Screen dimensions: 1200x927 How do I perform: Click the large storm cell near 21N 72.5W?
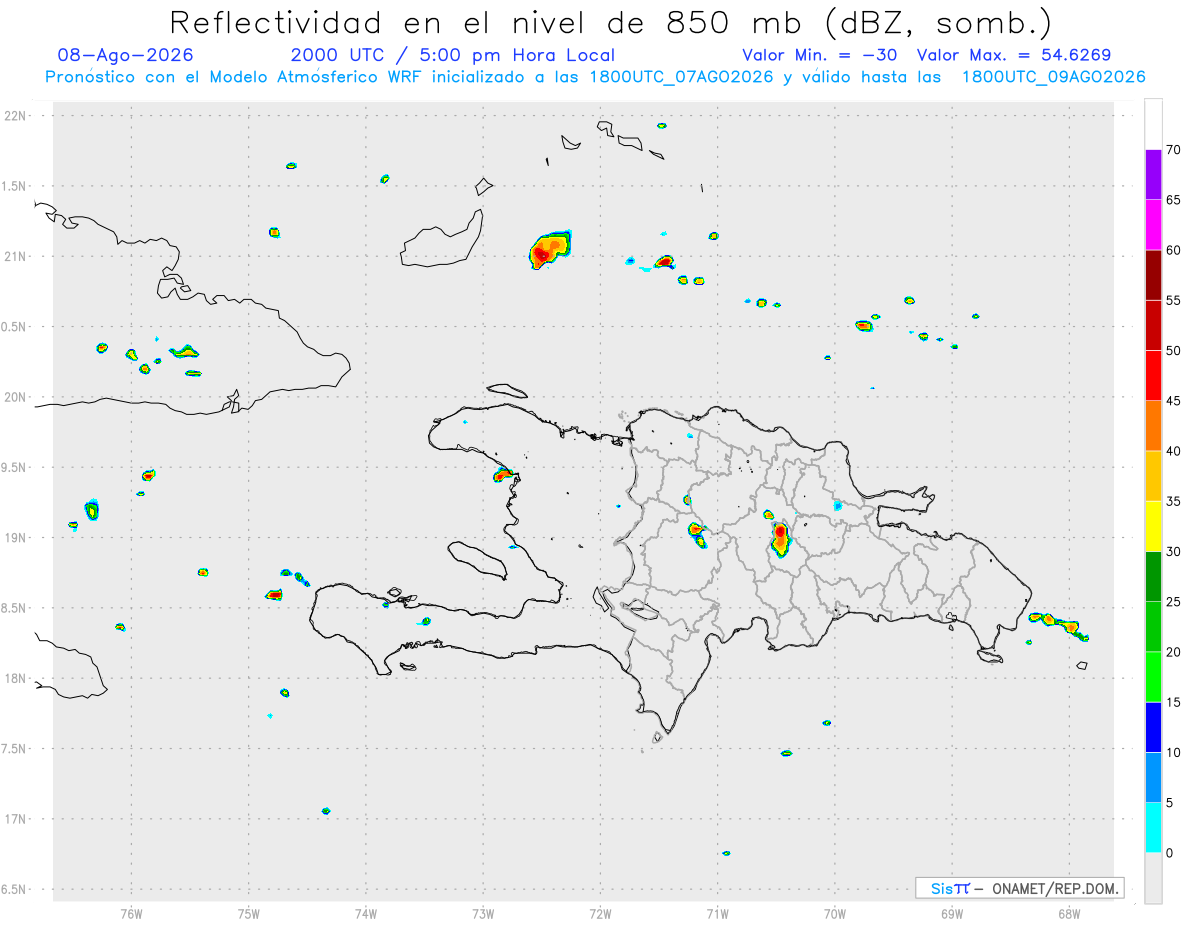[549, 249]
